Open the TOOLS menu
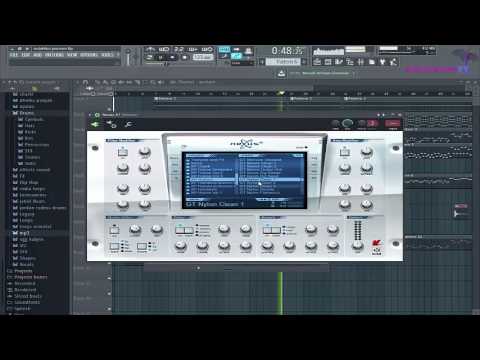The width and height of the screenshot is (480, 360). coord(107,54)
